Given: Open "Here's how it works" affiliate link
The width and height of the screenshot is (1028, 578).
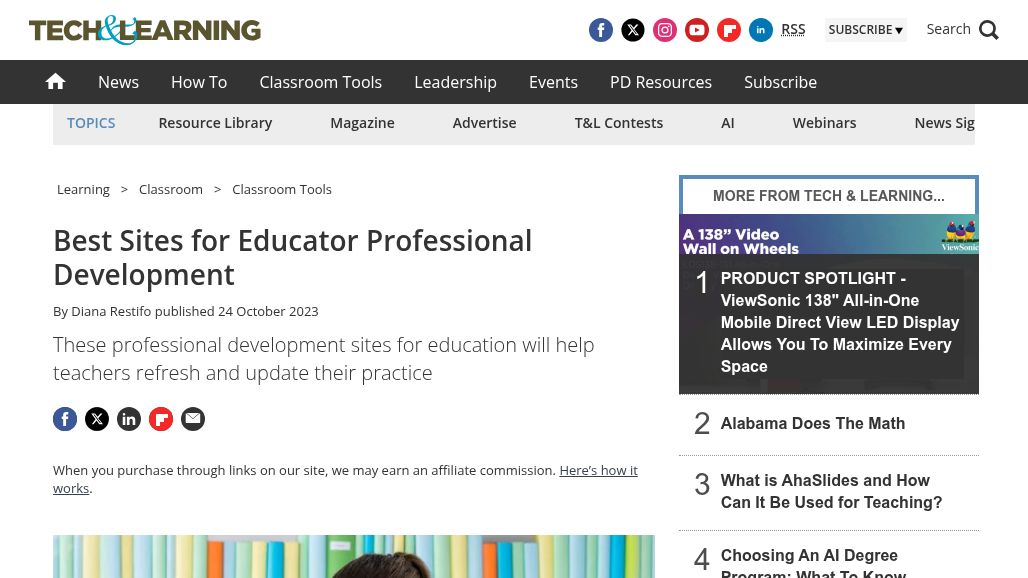Looking at the screenshot, I should (x=597, y=470).
